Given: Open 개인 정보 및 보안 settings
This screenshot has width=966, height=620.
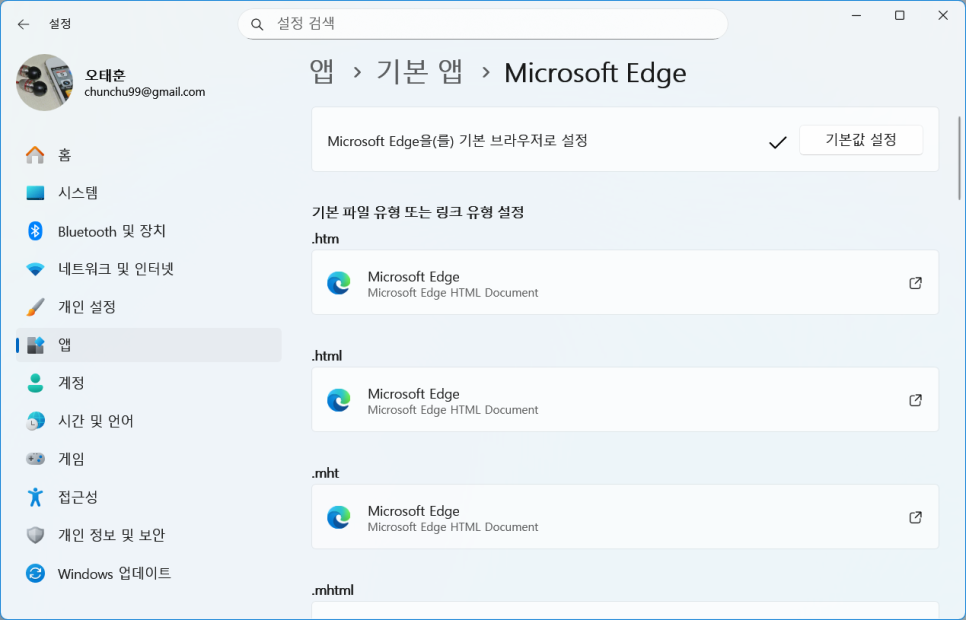Looking at the screenshot, I should 148,535.
